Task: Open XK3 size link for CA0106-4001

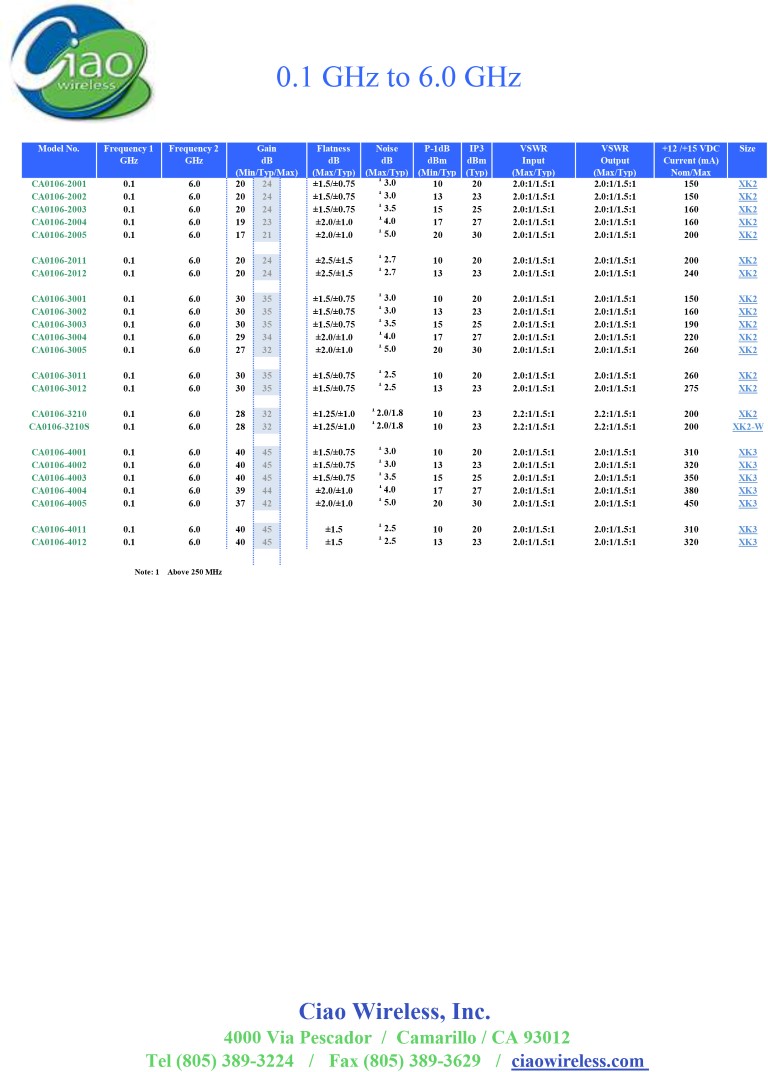Action: pyautogui.click(x=747, y=452)
